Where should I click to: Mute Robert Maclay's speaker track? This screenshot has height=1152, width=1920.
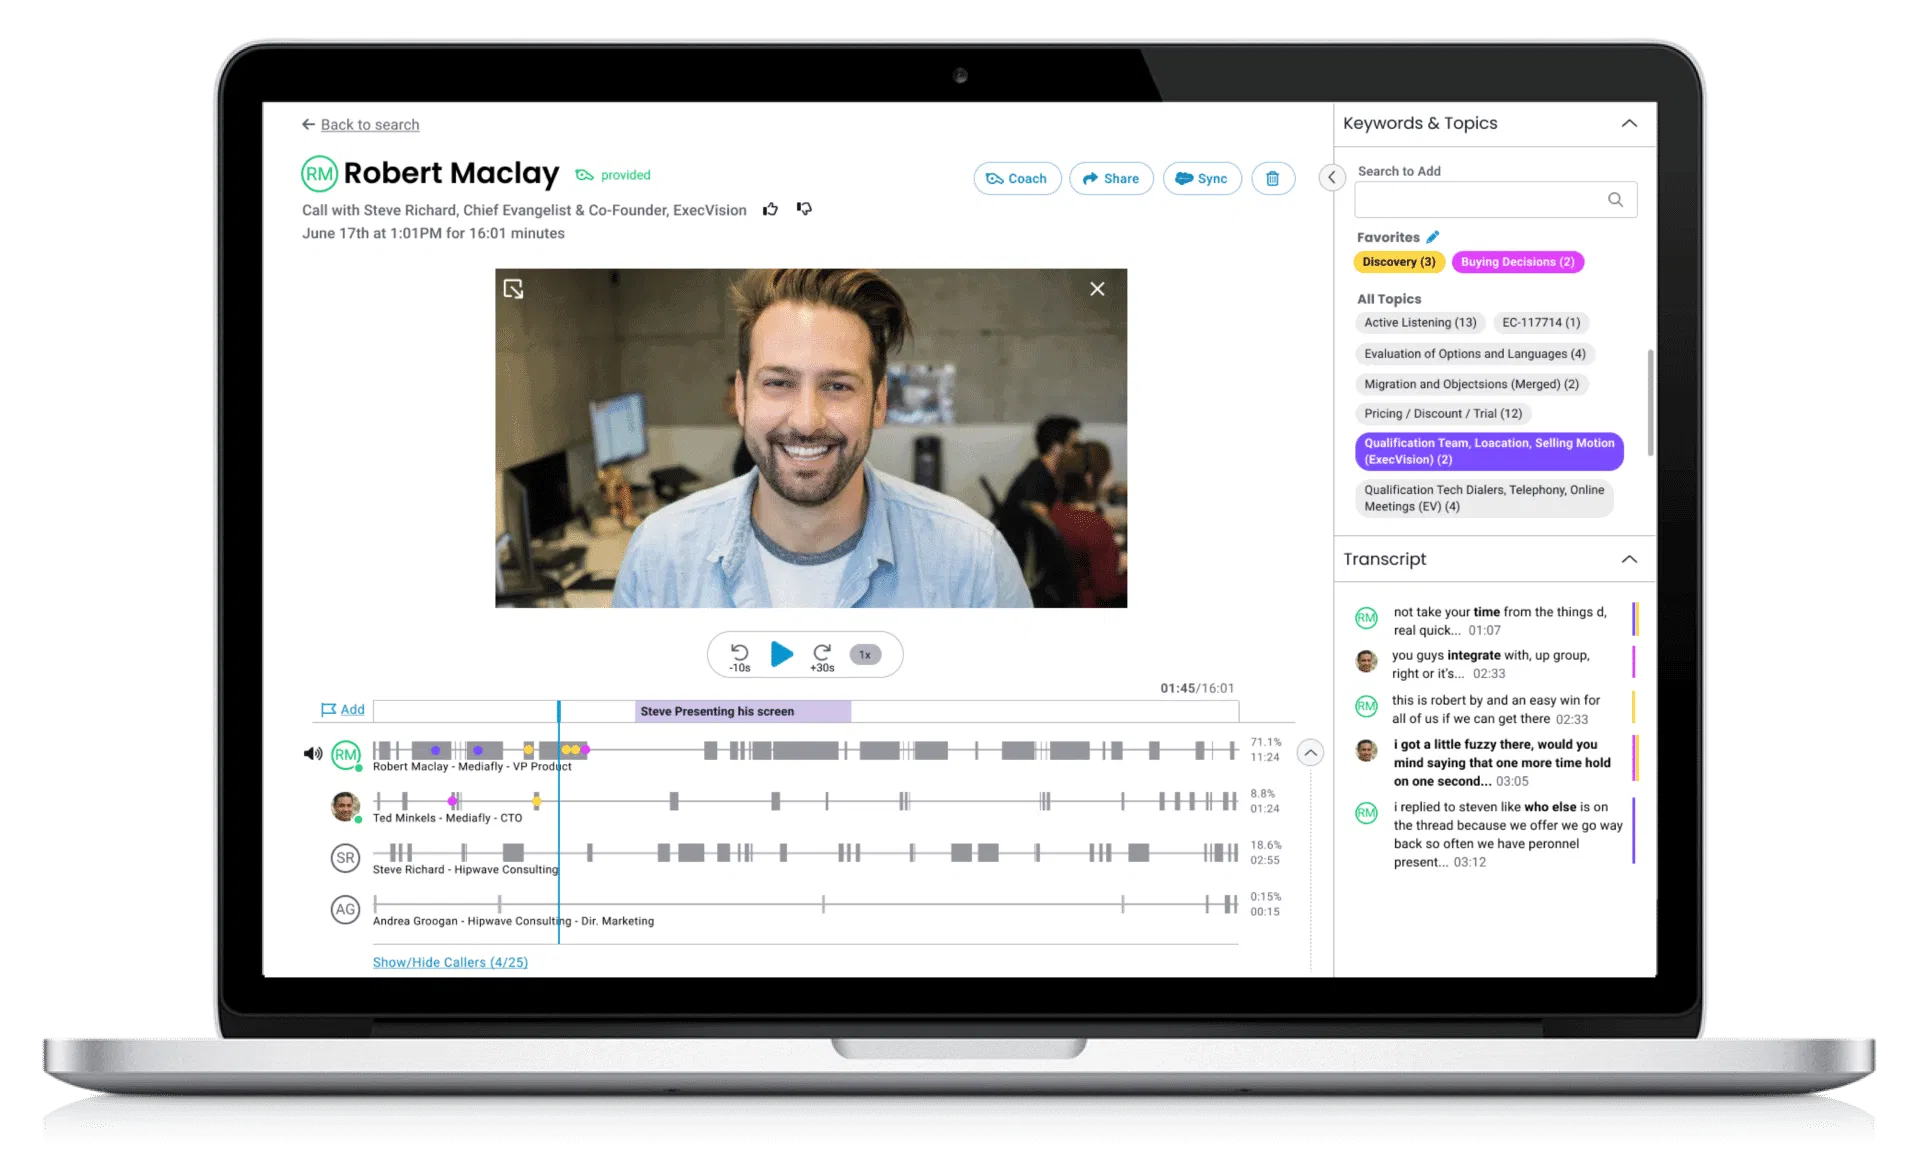point(312,754)
